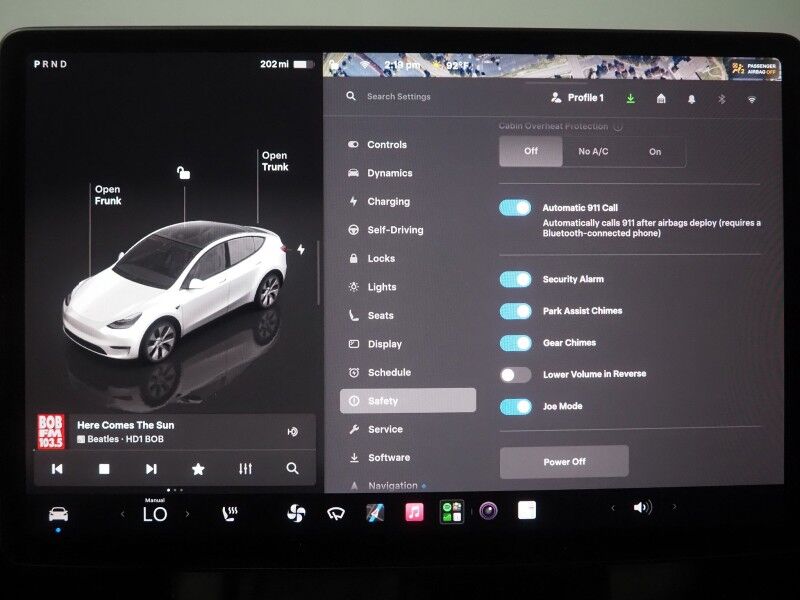Viewport: 800px width, 600px height.
Task: Open the Profile 1 driver profile menu
Action: pos(577,97)
